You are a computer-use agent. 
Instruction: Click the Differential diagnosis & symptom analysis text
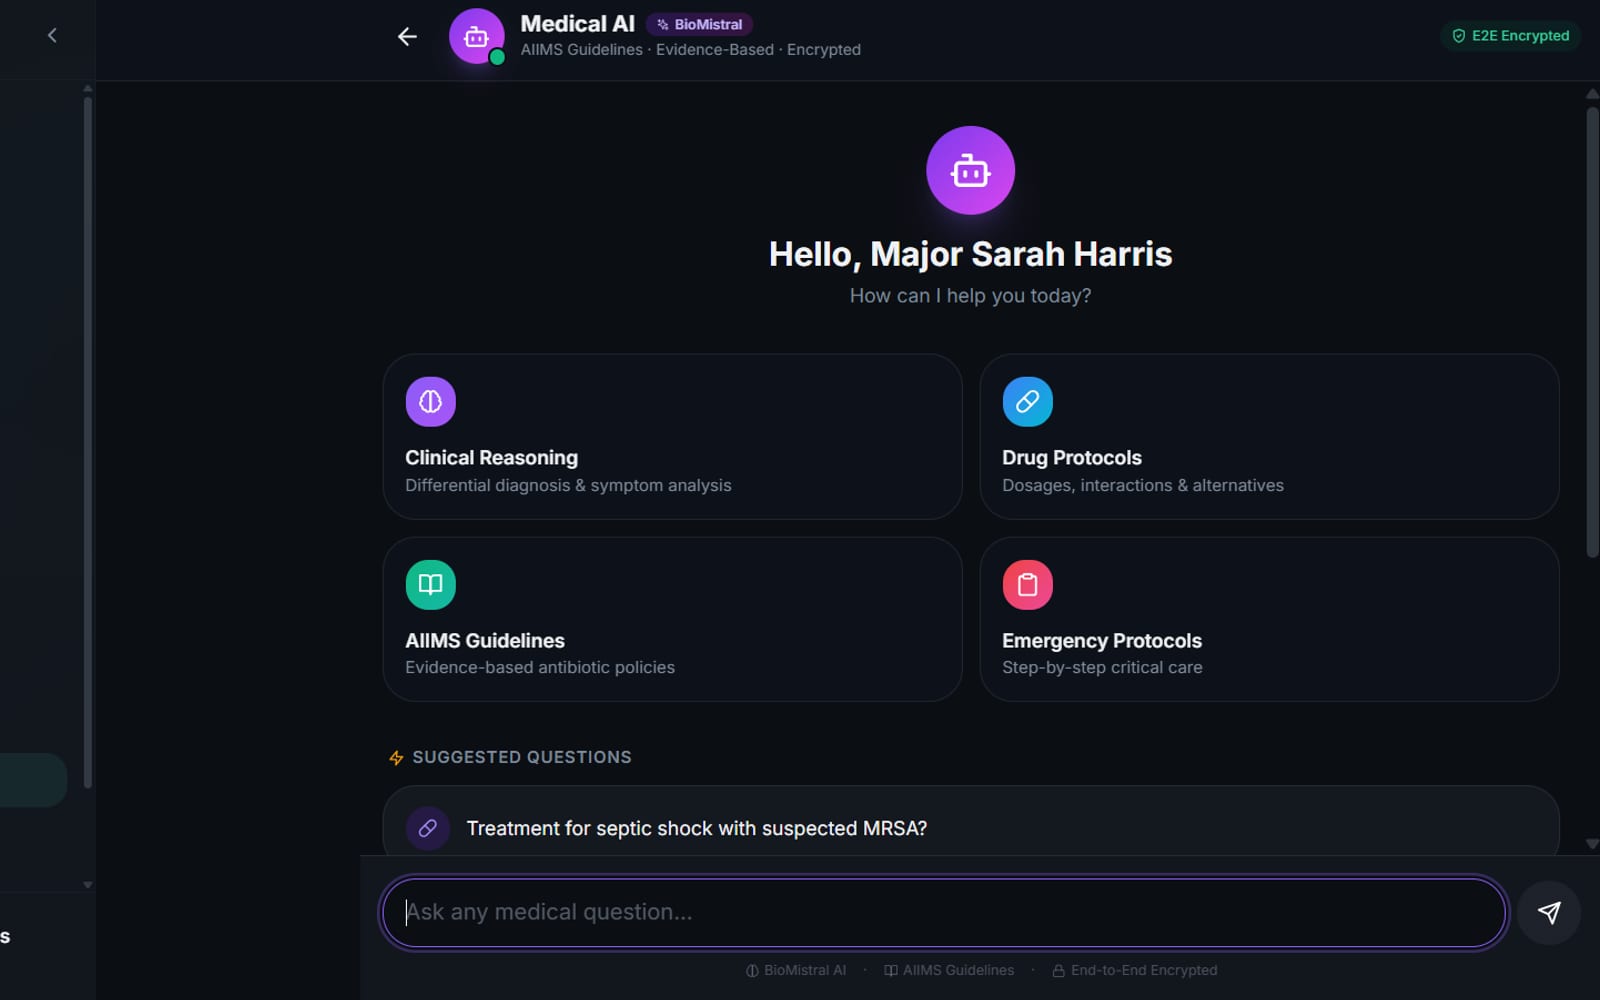point(568,485)
